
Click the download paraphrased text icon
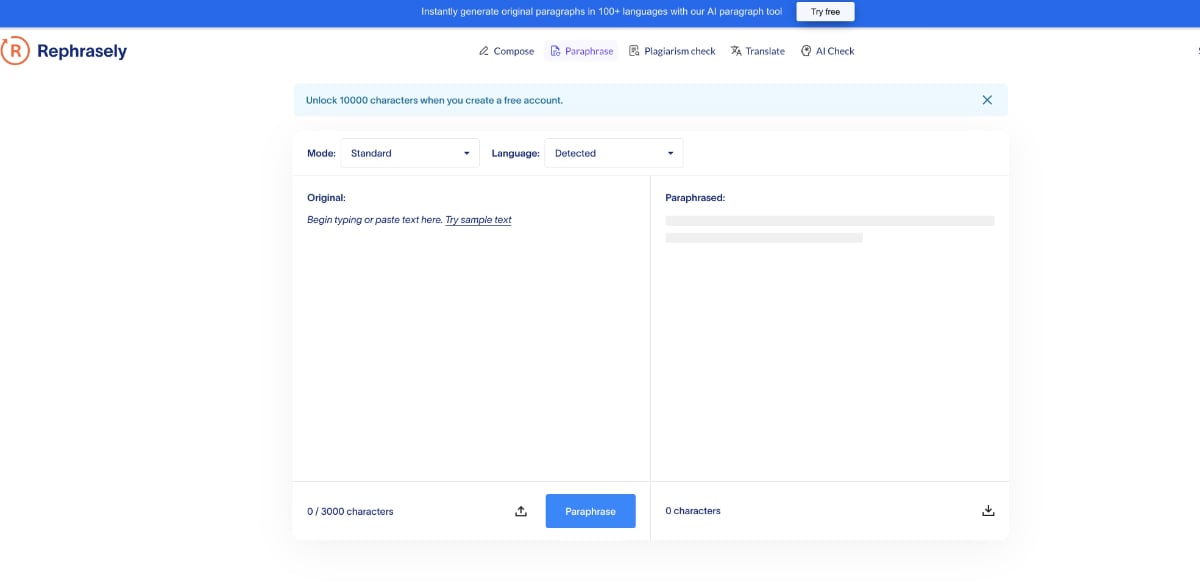(x=988, y=511)
